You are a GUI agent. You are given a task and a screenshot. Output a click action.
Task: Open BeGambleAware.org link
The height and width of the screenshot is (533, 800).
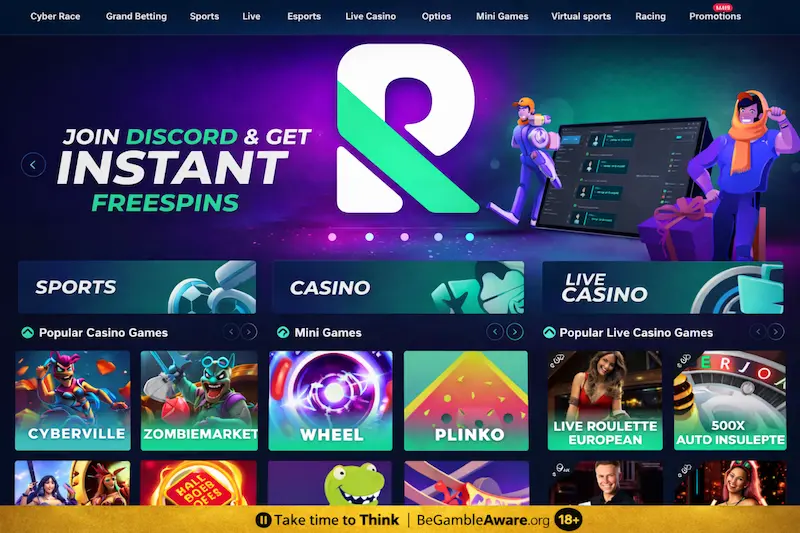pyautogui.click(x=483, y=520)
